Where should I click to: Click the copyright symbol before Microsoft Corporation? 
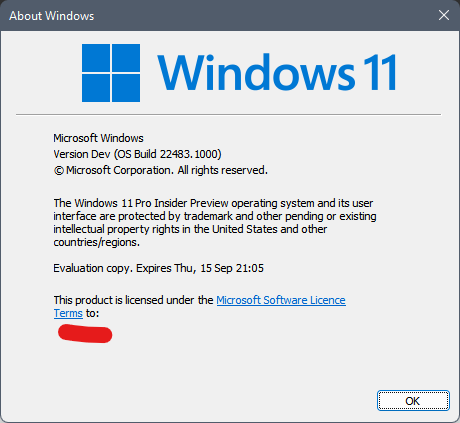tap(59, 171)
